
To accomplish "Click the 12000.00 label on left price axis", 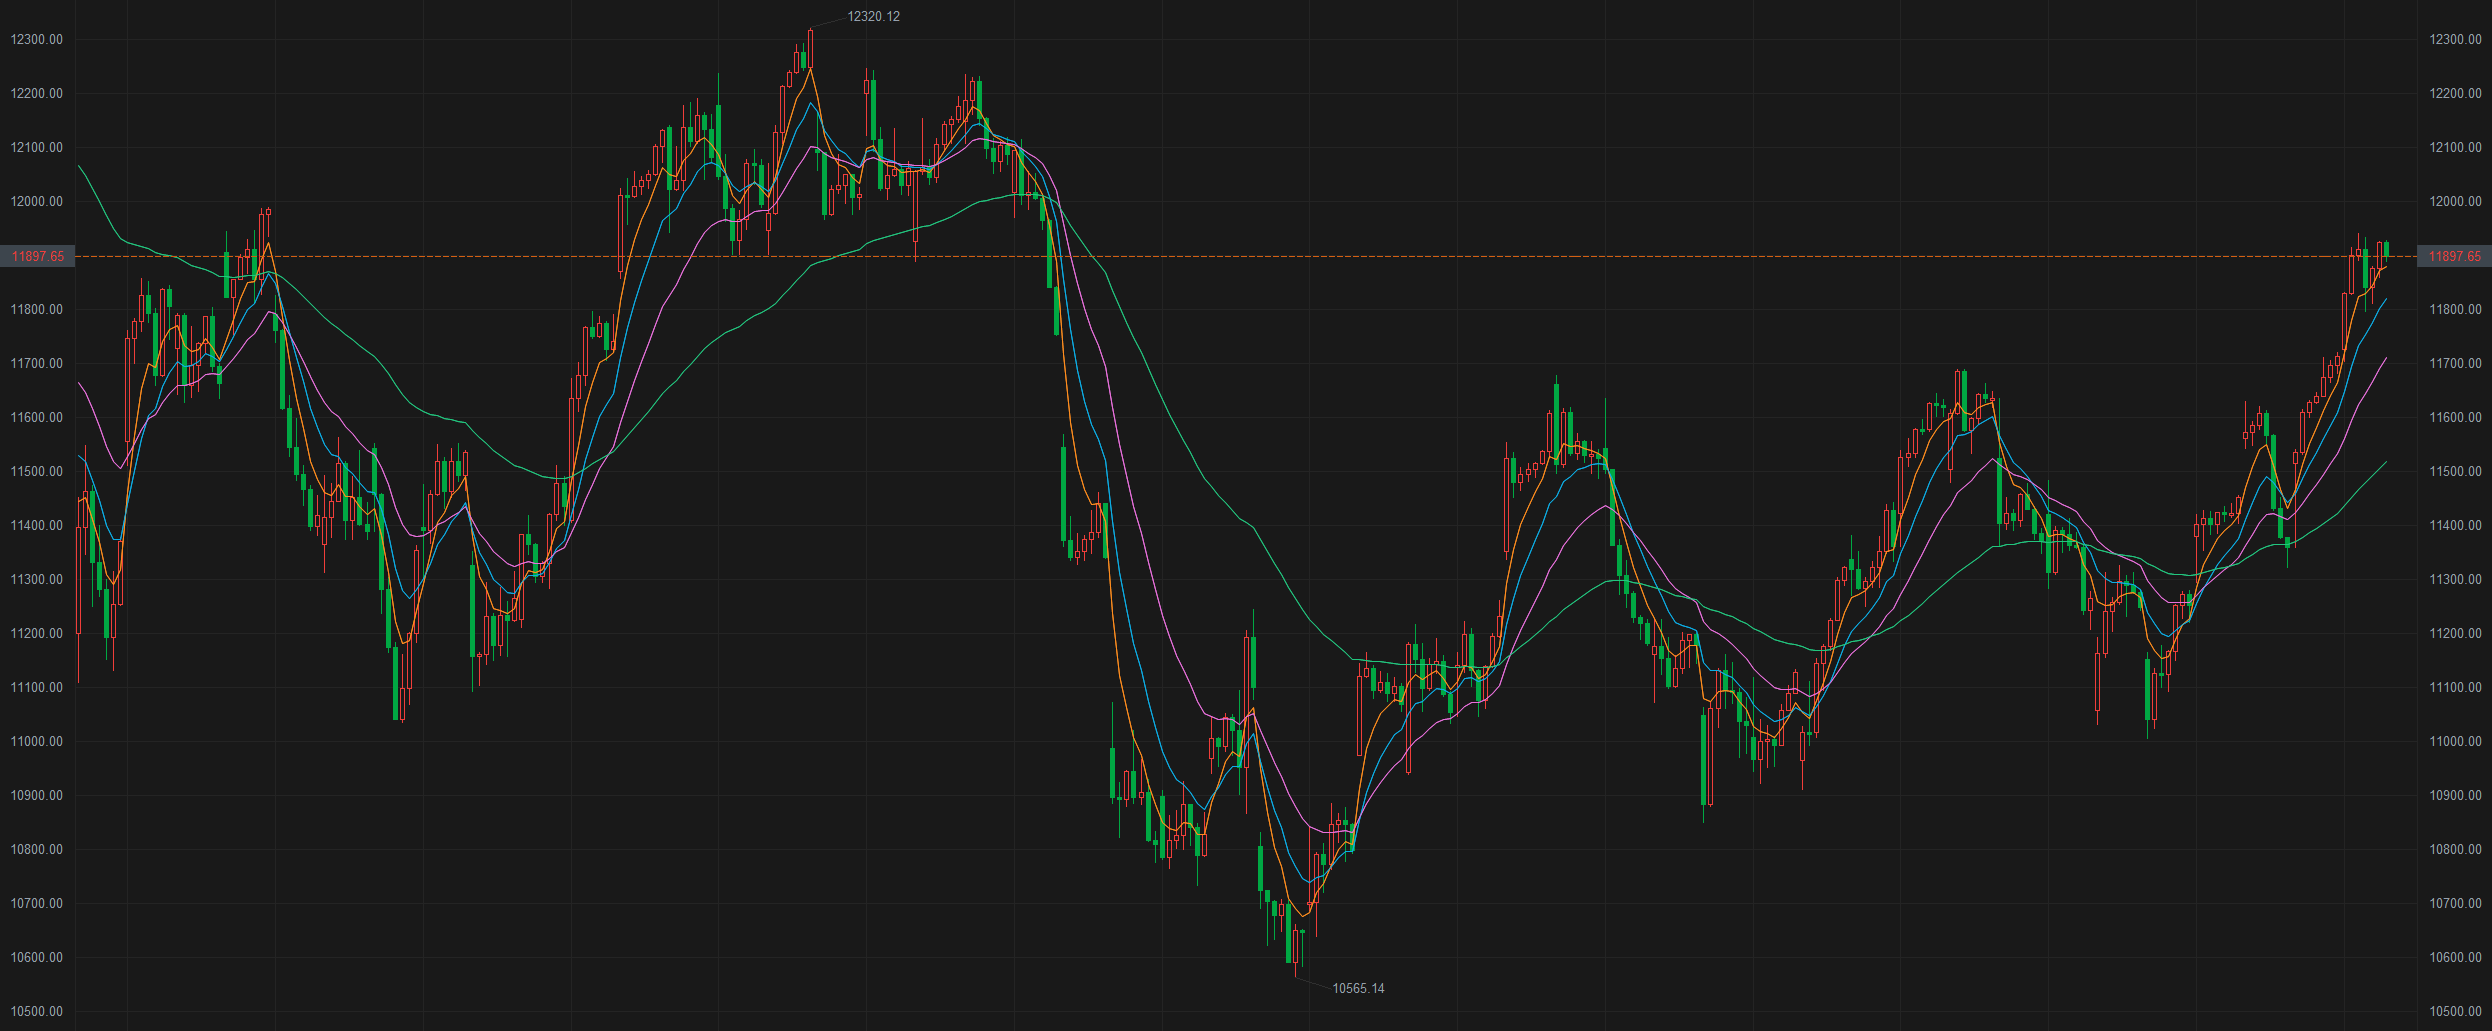I will tap(37, 202).
